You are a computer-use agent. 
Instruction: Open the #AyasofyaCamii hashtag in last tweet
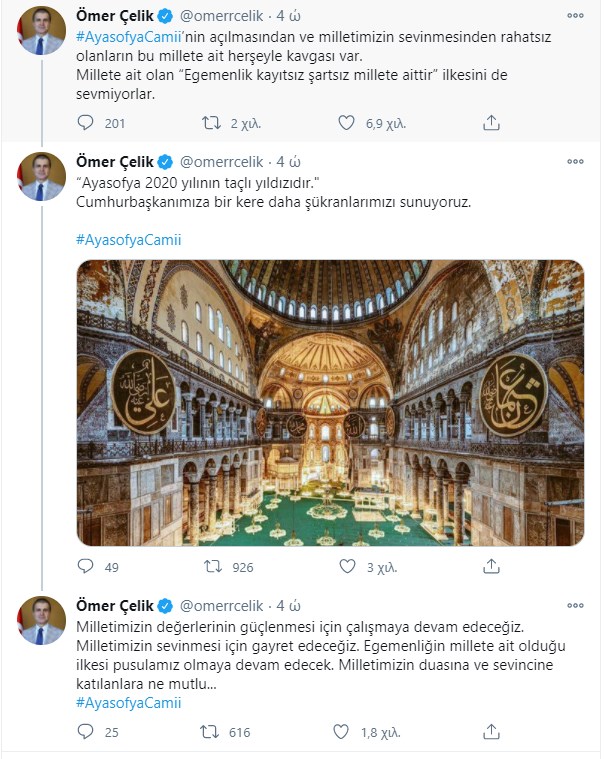click(128, 703)
